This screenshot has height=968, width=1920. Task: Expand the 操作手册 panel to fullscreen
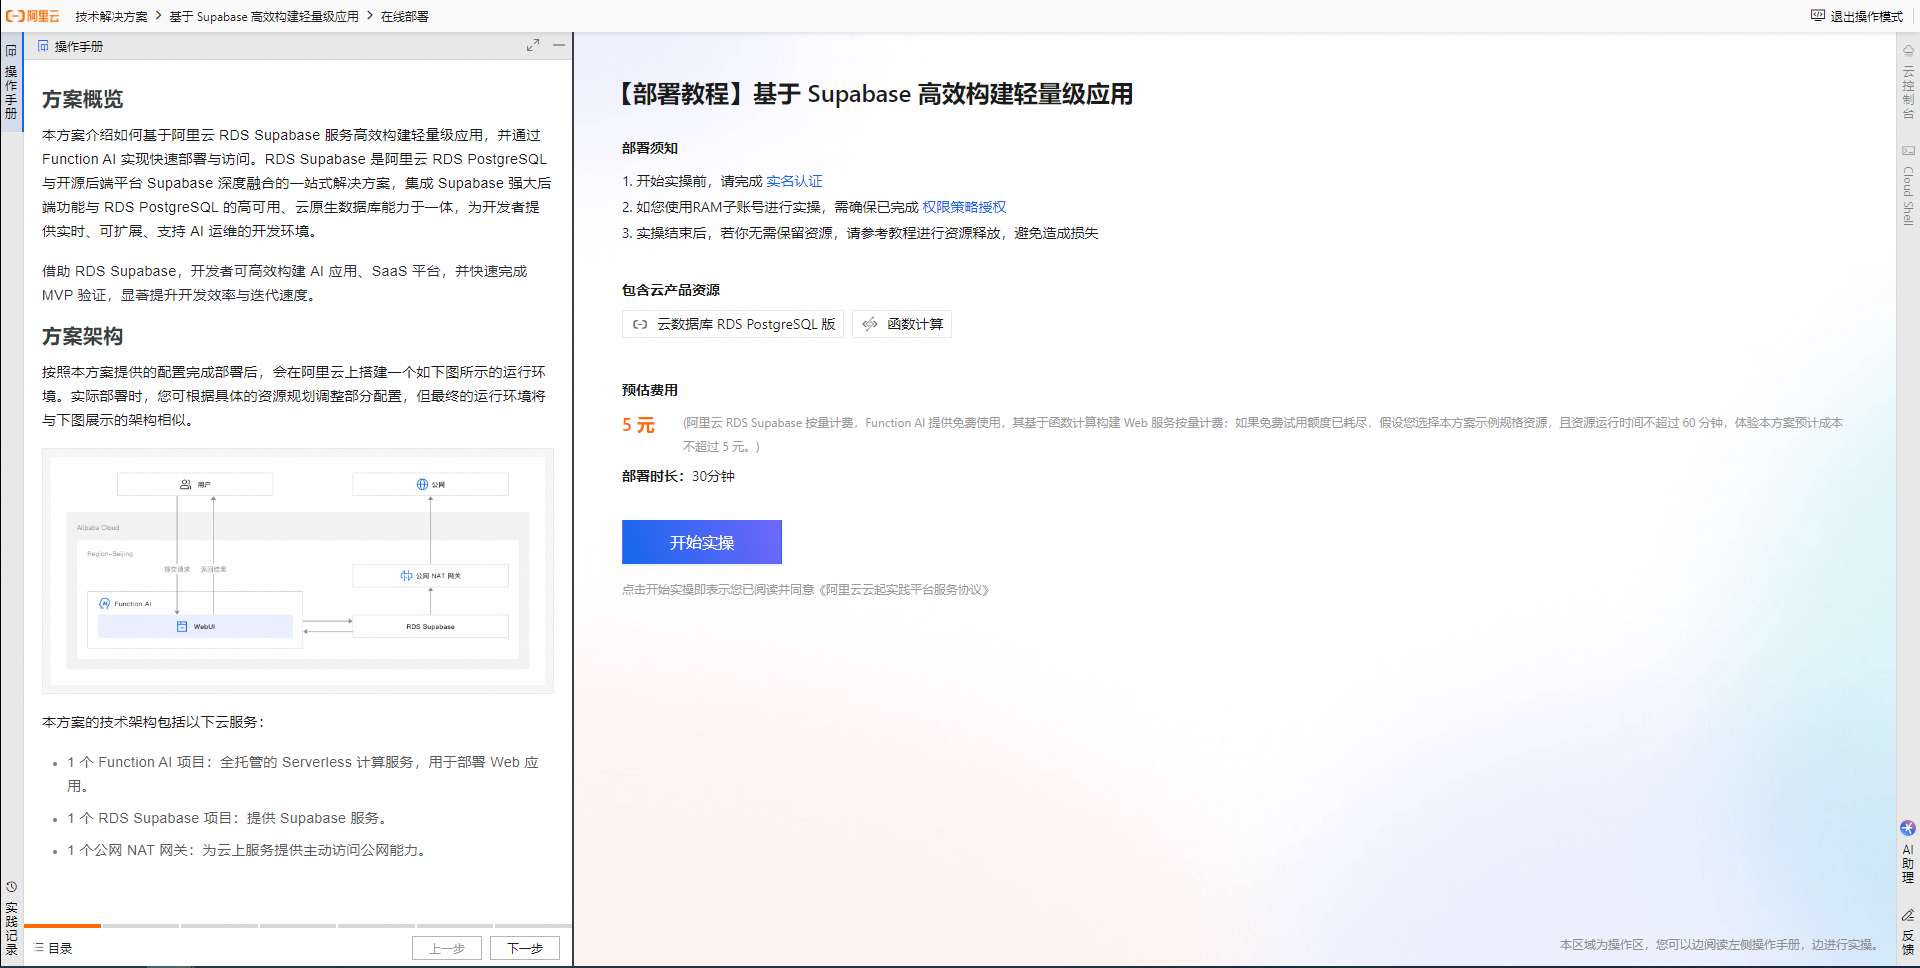pos(533,45)
